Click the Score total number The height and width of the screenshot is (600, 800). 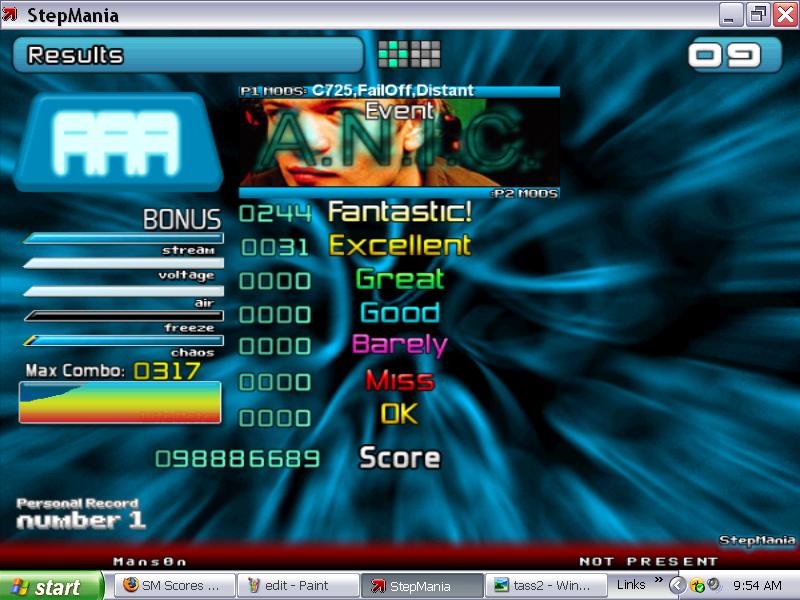click(x=238, y=459)
